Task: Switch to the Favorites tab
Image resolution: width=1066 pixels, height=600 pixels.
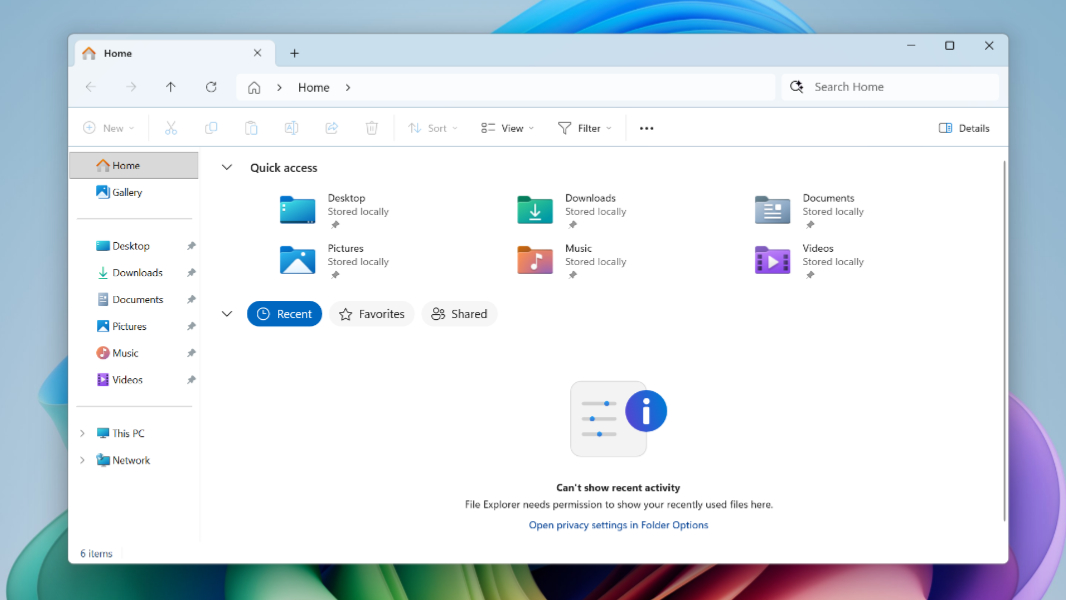Action: pyautogui.click(x=371, y=314)
